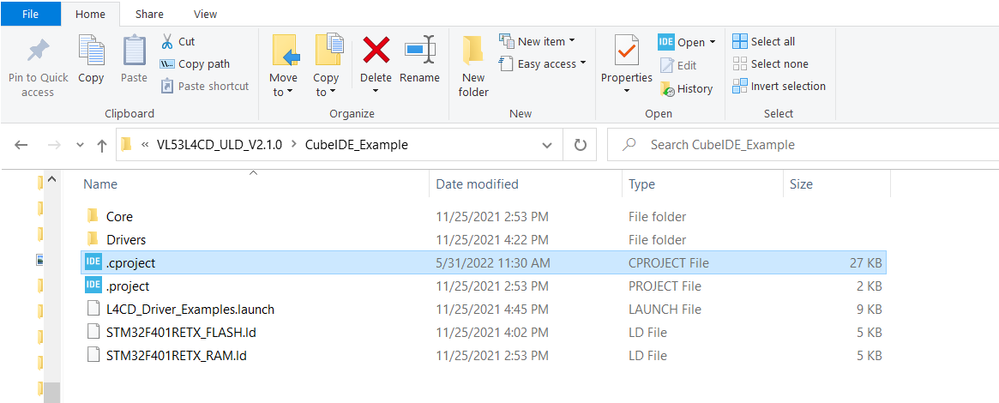Expand the address bar history dropdown
999x403 pixels.
[547, 145]
